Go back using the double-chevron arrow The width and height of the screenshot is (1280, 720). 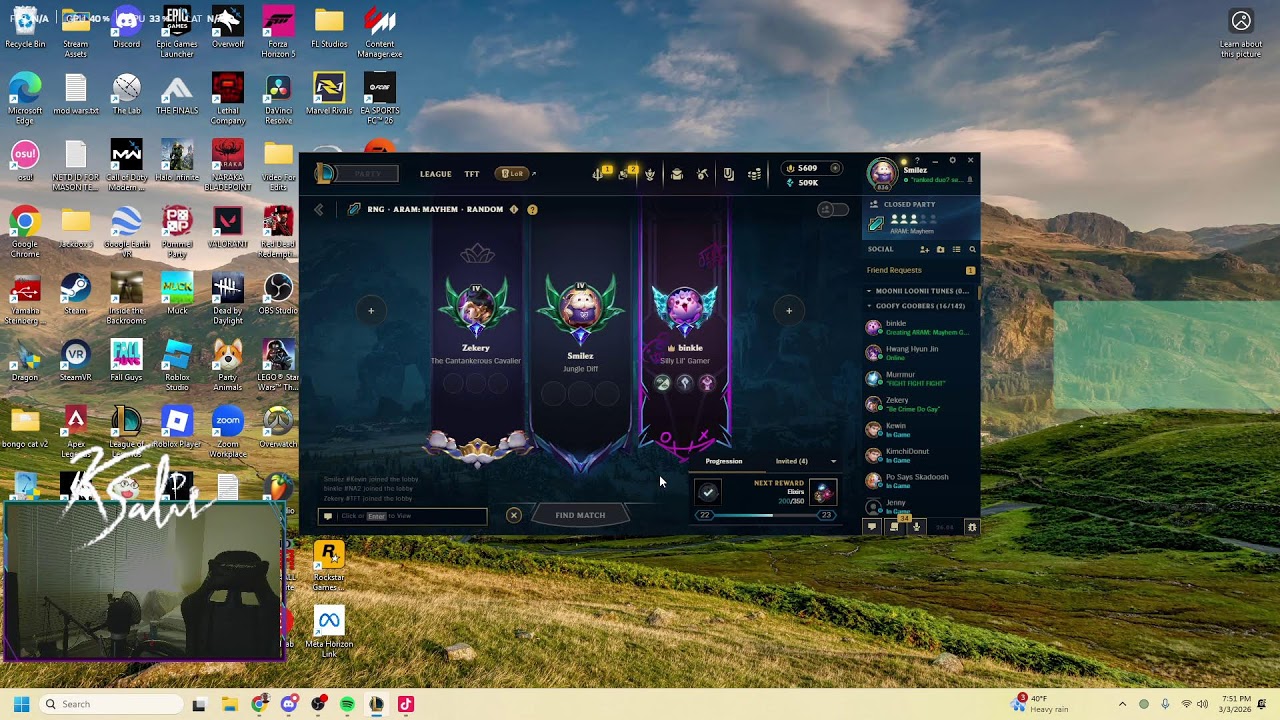click(x=319, y=210)
